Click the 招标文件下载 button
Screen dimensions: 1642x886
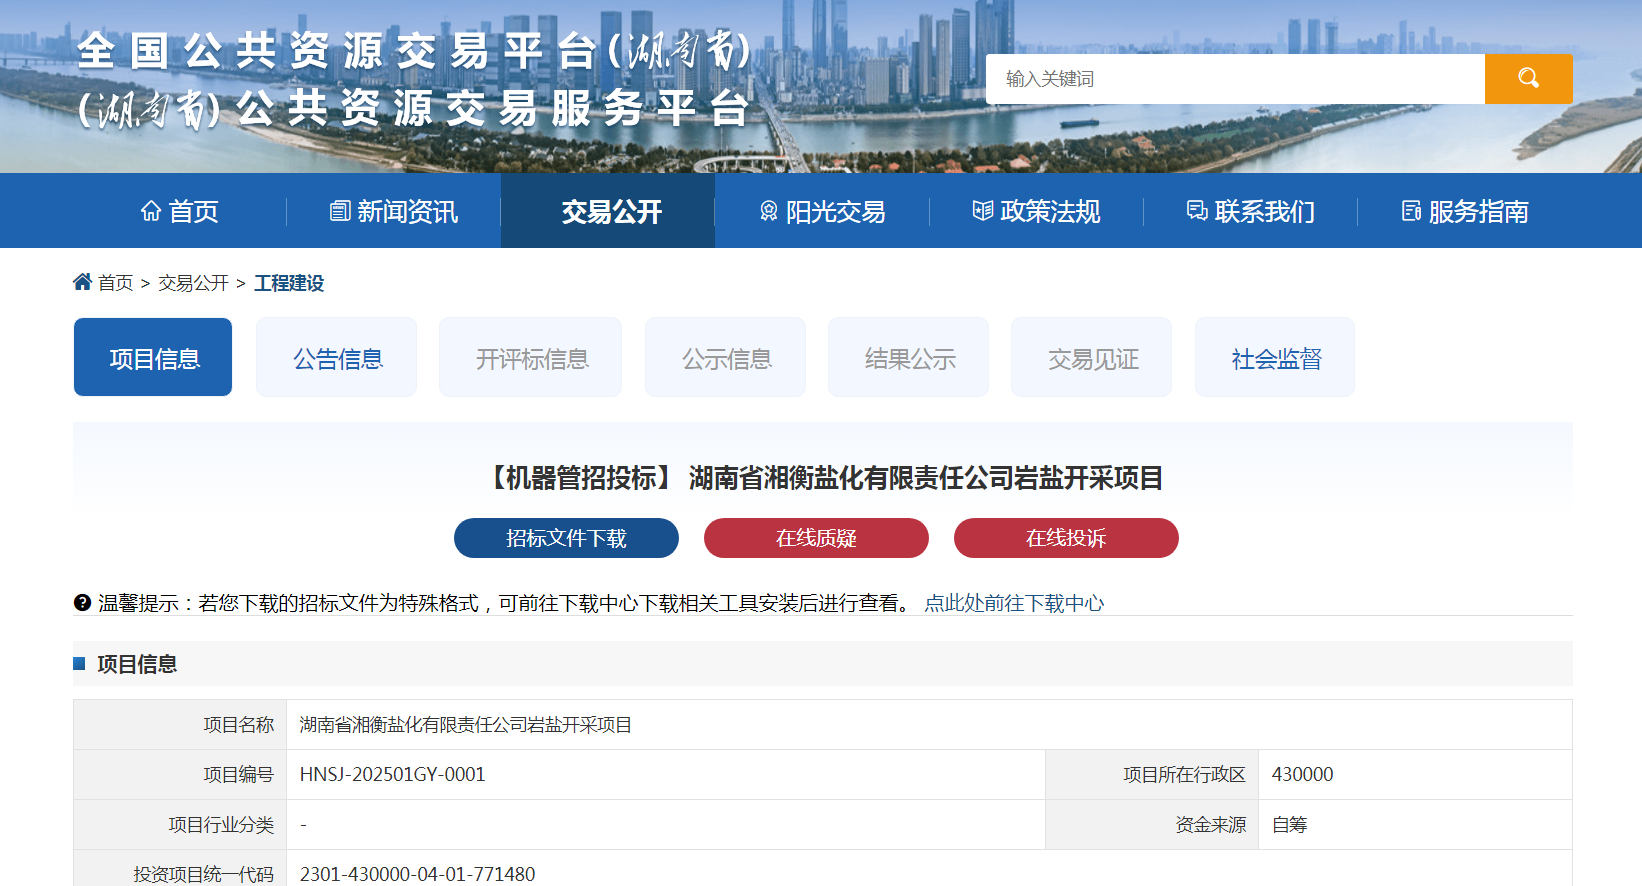coord(566,538)
